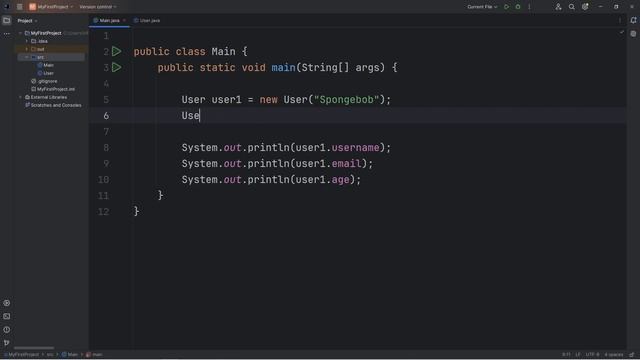
Task: Open more run actions (three dots)
Action: tap(529, 7)
